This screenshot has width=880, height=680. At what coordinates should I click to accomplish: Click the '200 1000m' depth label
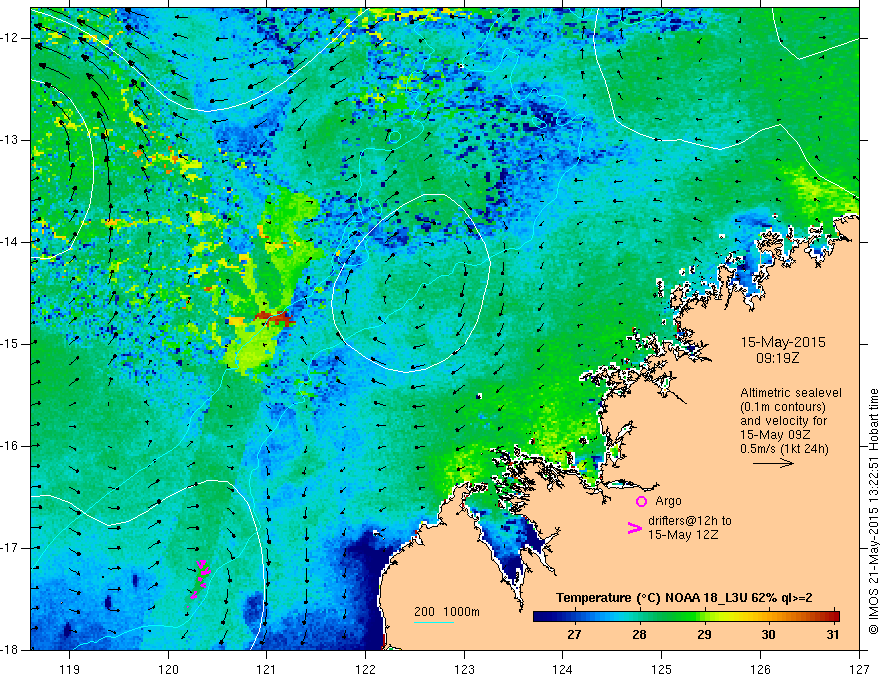pyautogui.click(x=447, y=612)
